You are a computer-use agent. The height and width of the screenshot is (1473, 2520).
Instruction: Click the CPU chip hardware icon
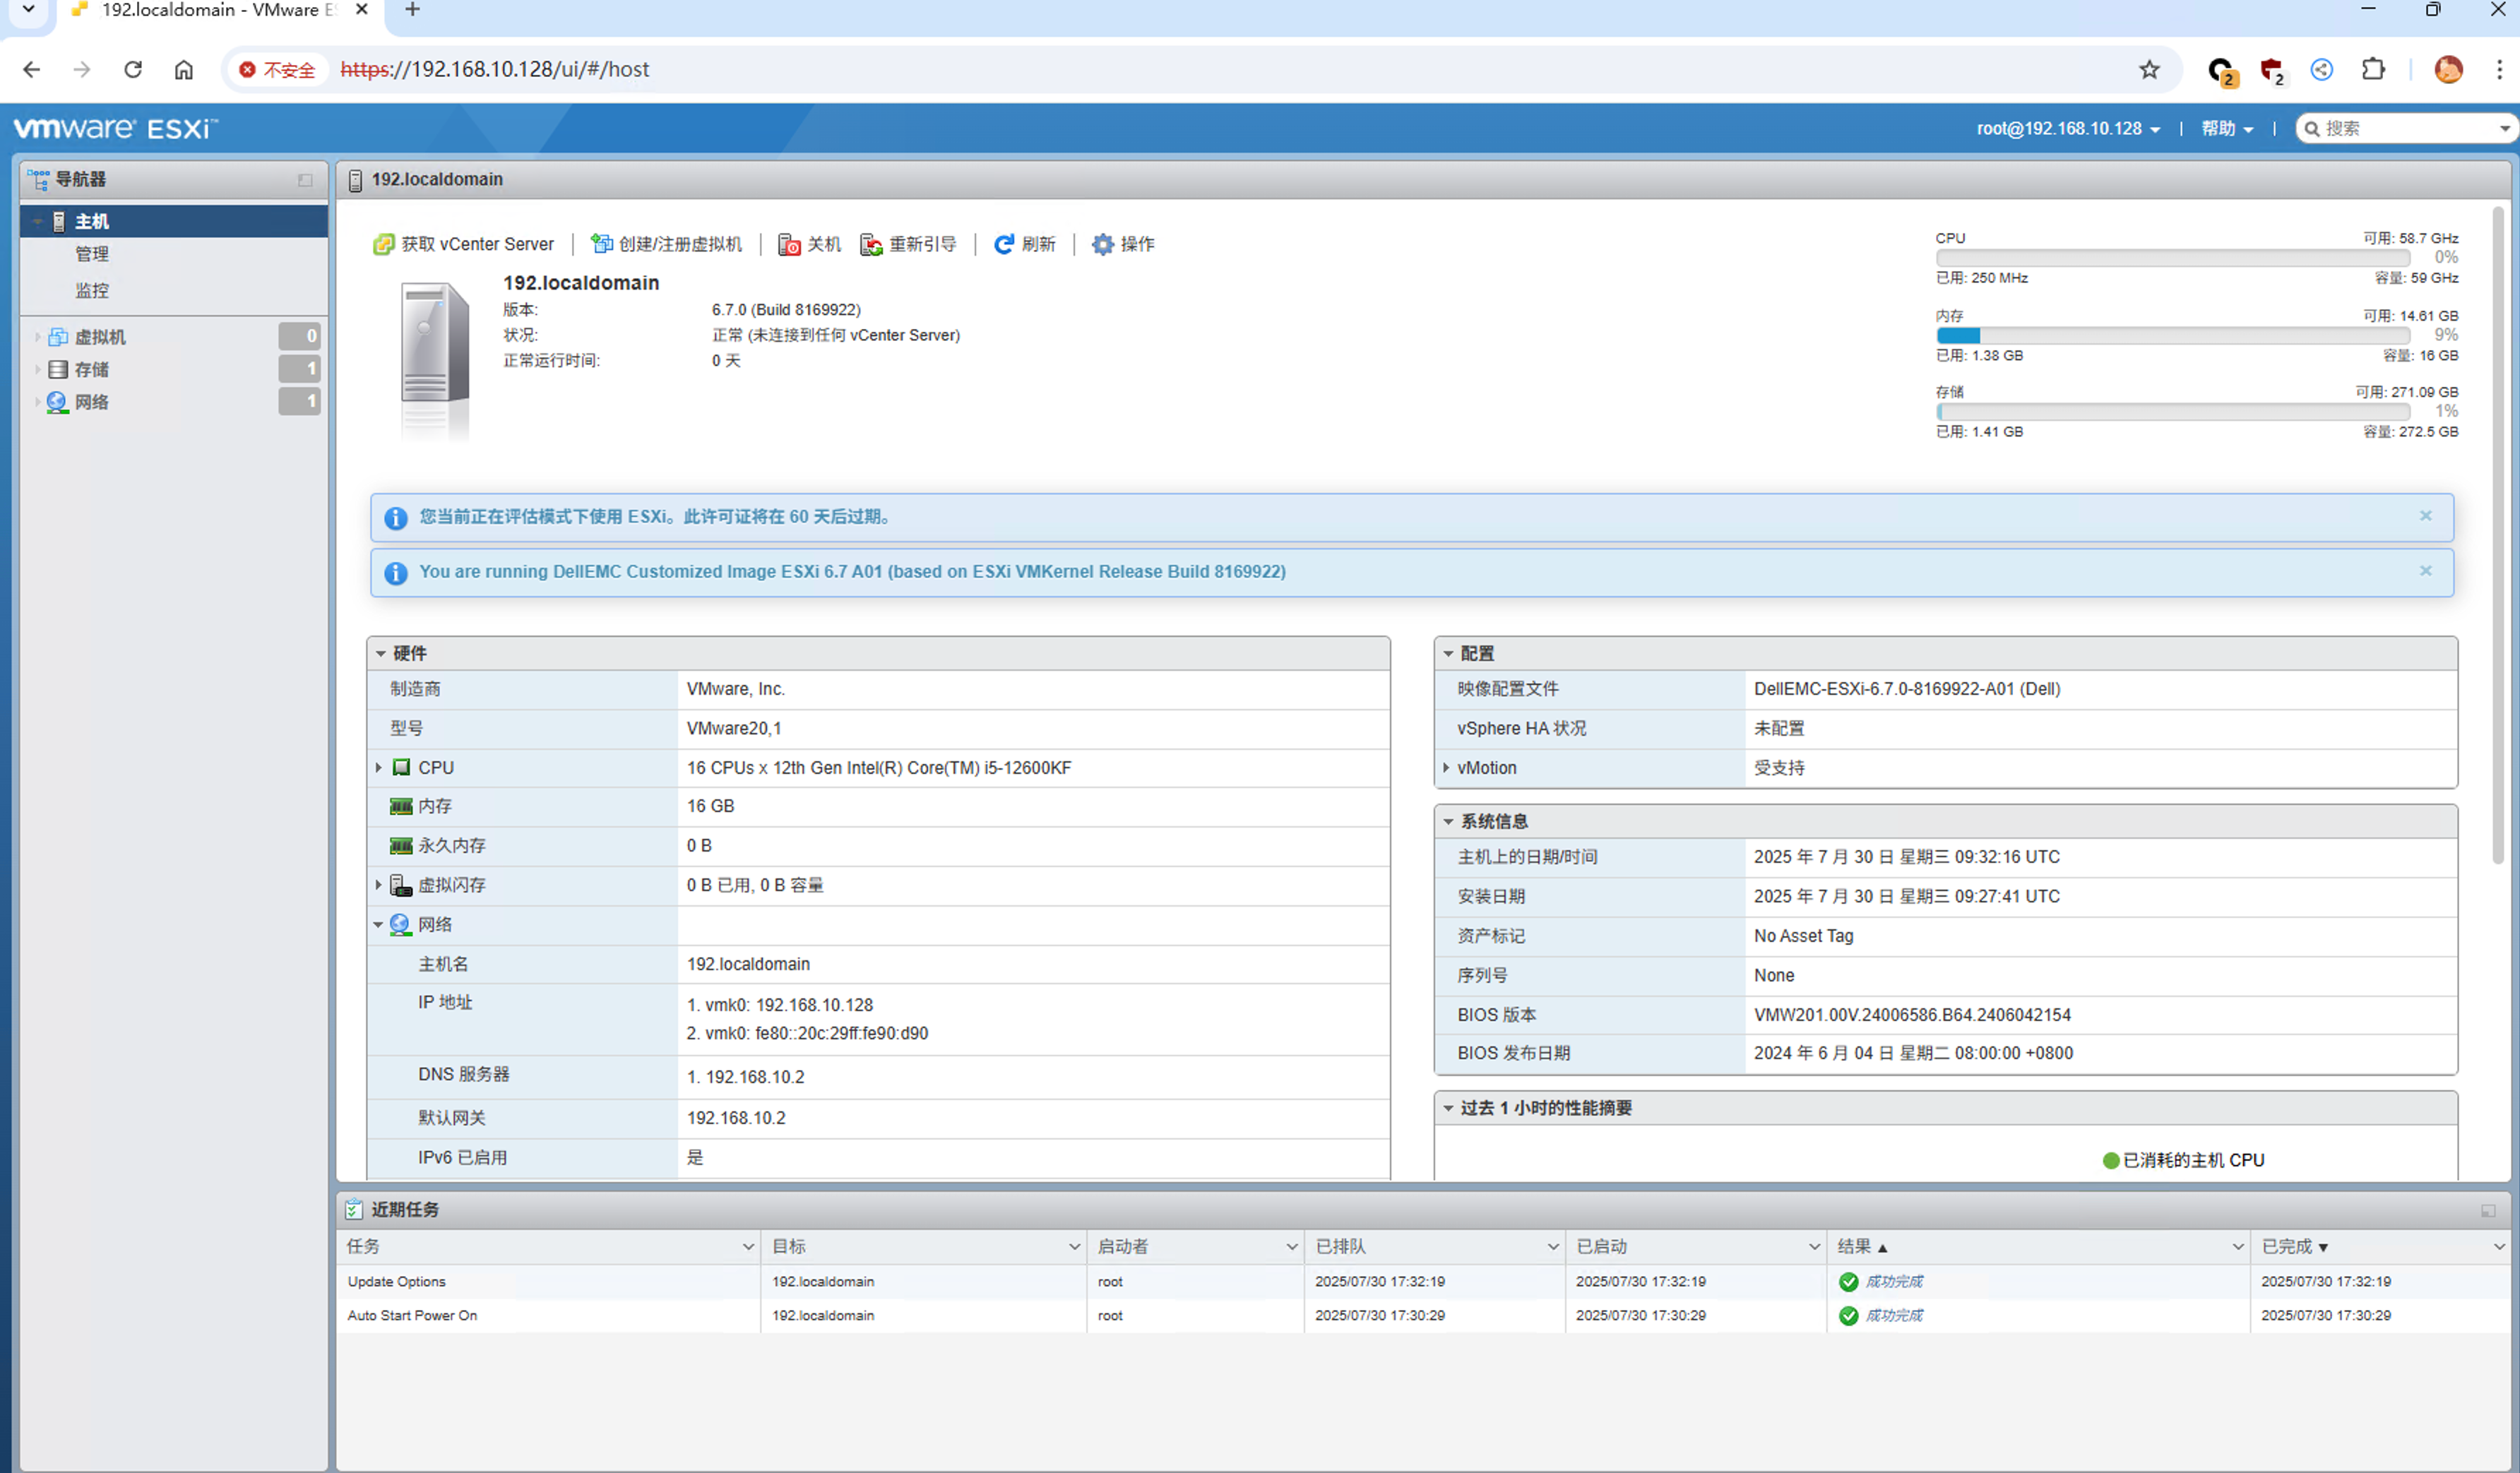(x=401, y=768)
